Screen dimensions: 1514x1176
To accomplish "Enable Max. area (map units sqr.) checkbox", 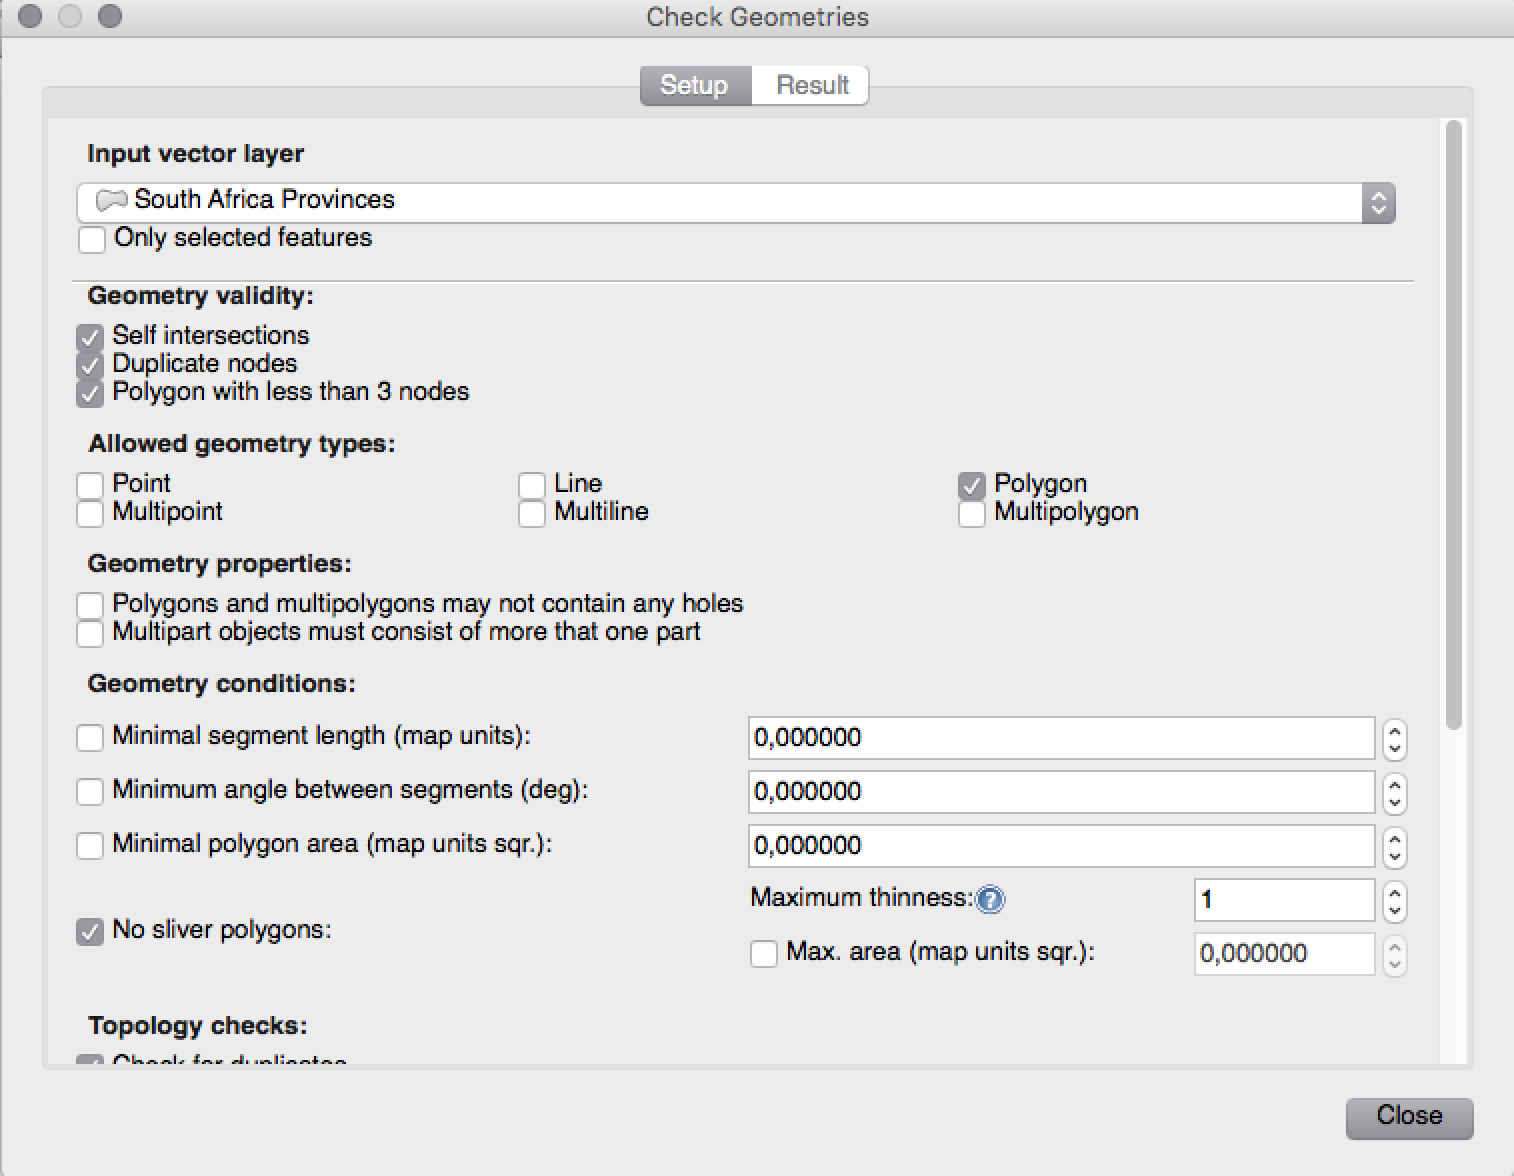I will click(764, 953).
